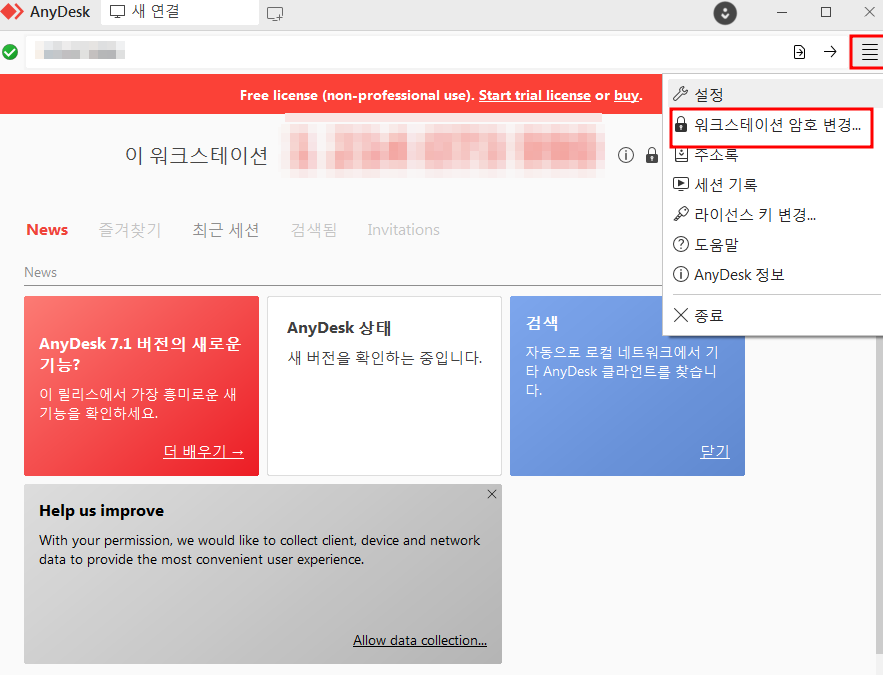
Task: Switch to the Invitations tab
Action: 403,230
